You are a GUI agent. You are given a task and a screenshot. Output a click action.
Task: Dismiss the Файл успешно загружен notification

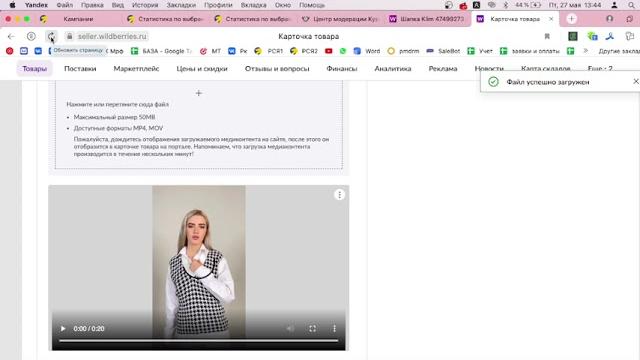tap(636, 82)
